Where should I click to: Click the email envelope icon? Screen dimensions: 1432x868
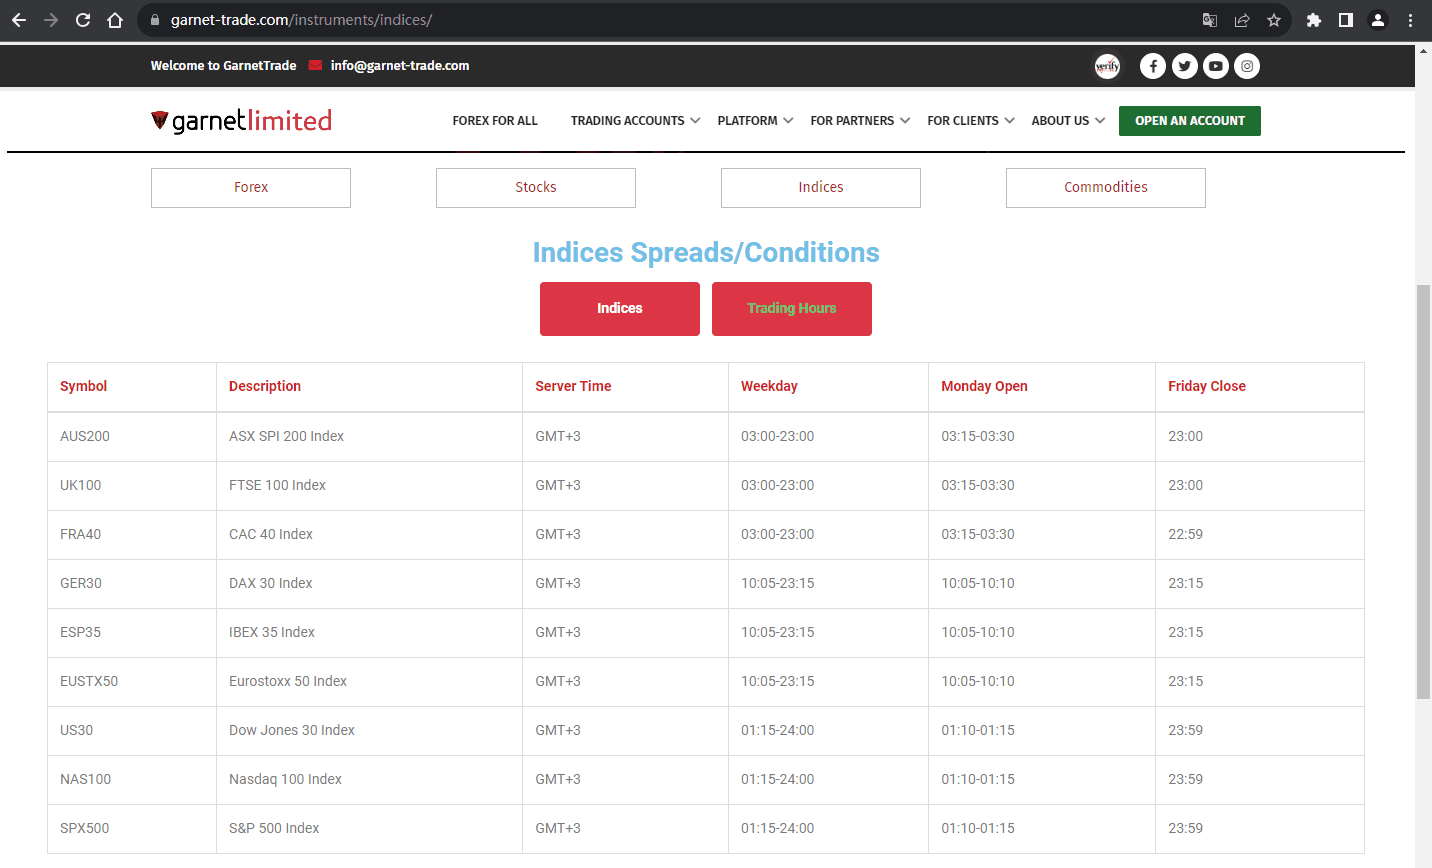pos(316,65)
